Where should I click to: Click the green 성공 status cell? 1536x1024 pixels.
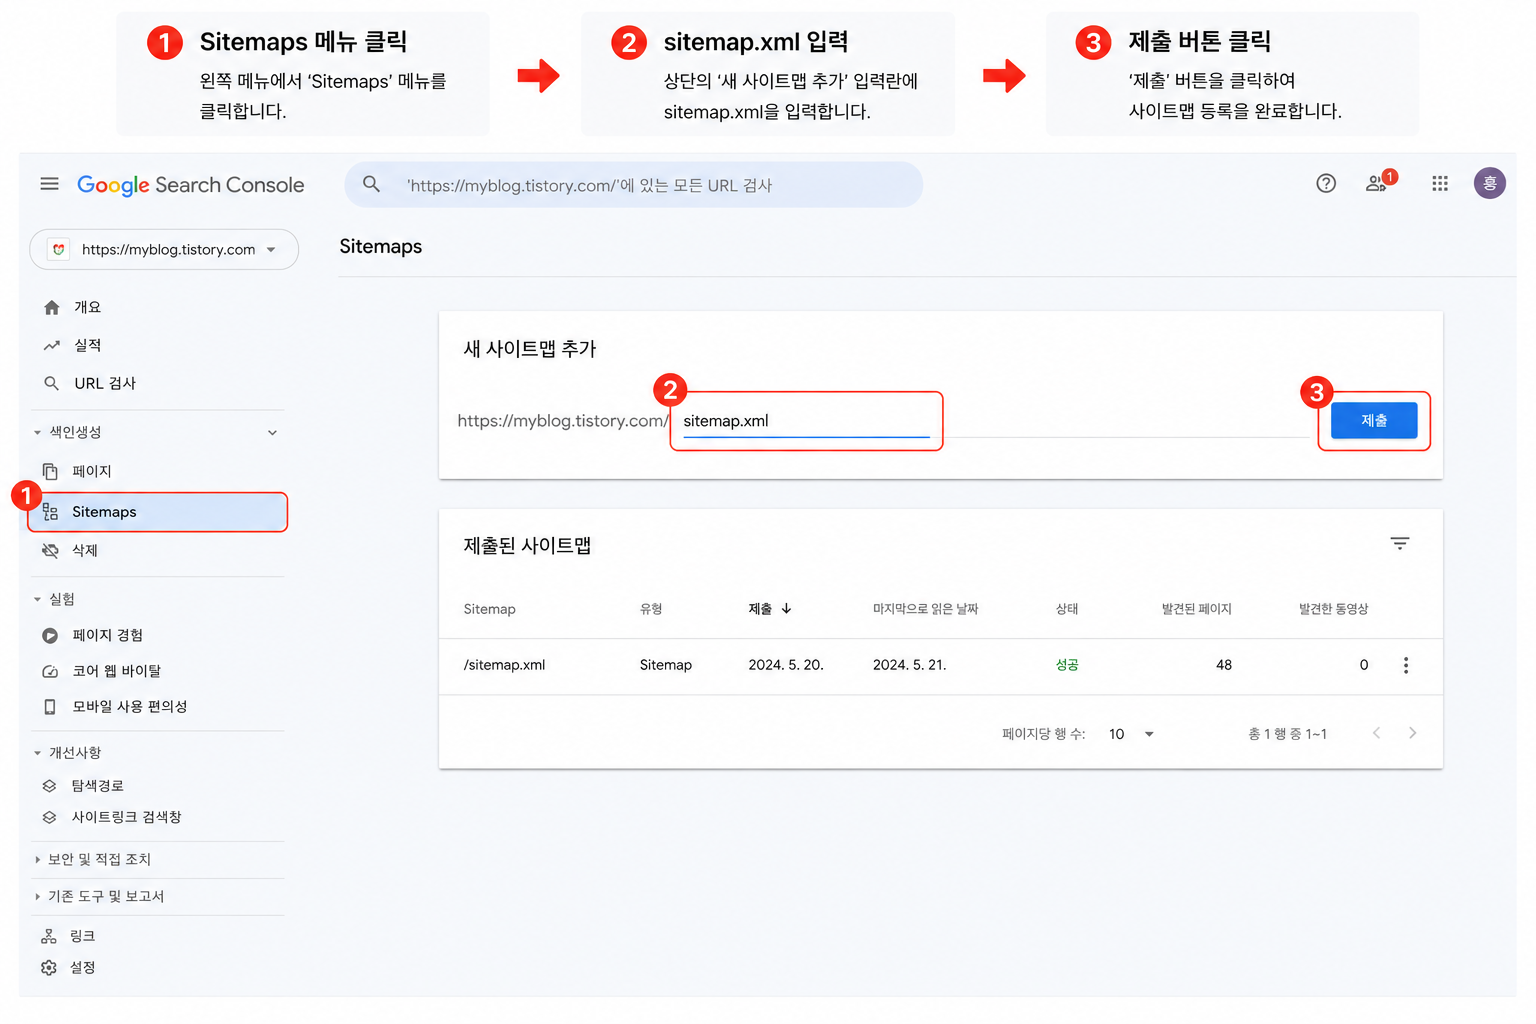point(1067,666)
